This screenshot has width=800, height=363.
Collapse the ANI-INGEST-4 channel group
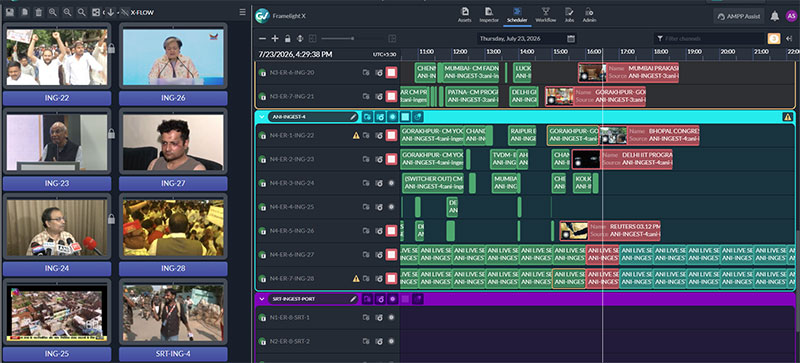(x=262, y=117)
